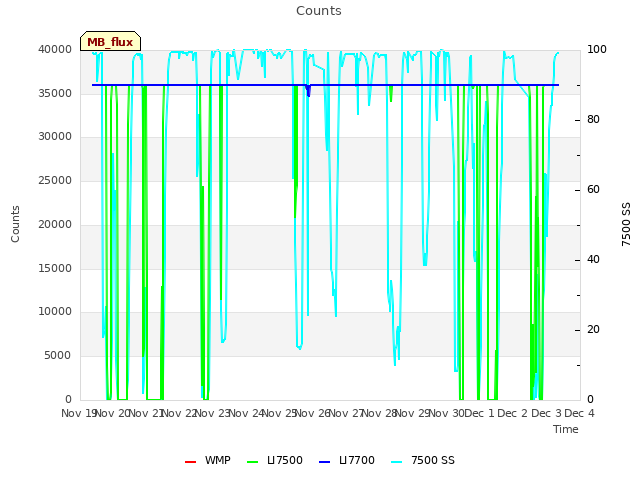
Task: Click the right 7500 SS axis label
Action: 626,224
